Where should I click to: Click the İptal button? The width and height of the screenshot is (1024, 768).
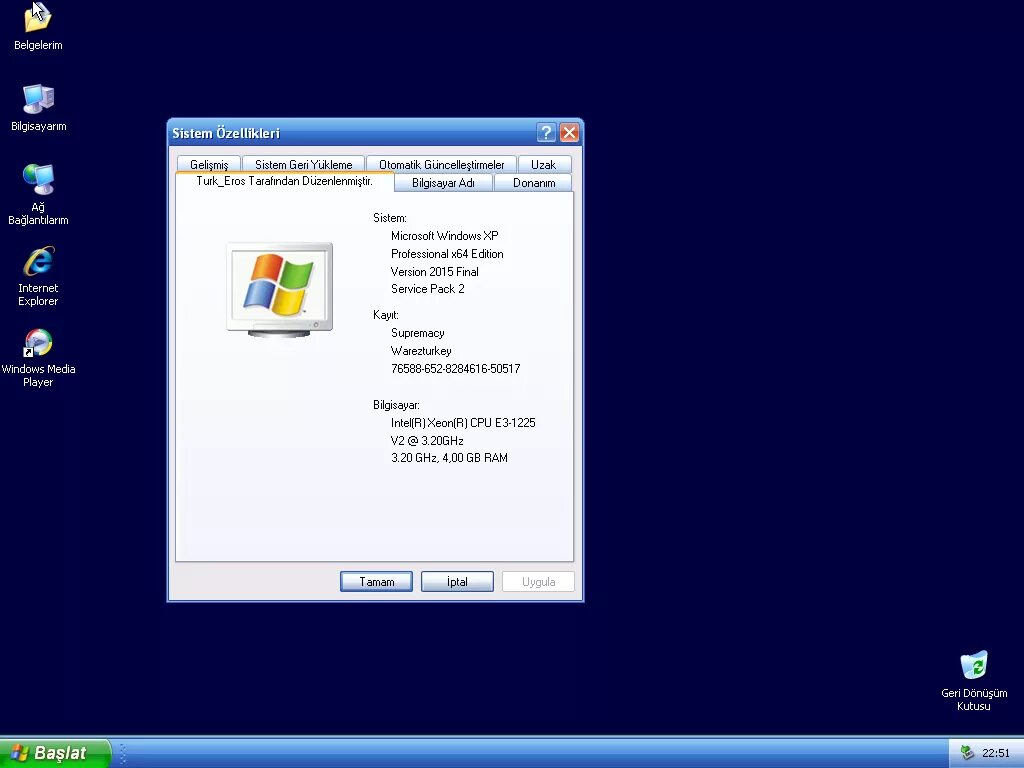coord(457,581)
